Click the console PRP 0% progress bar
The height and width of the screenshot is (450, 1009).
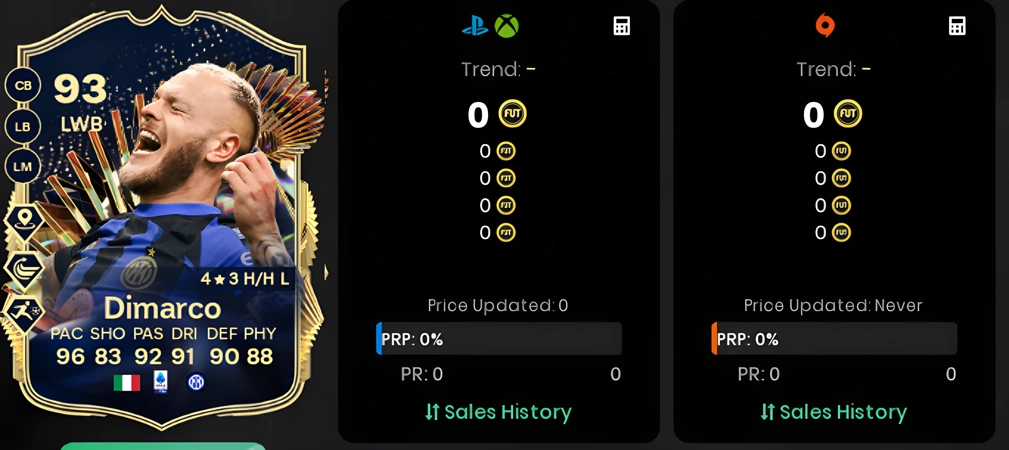tap(499, 339)
